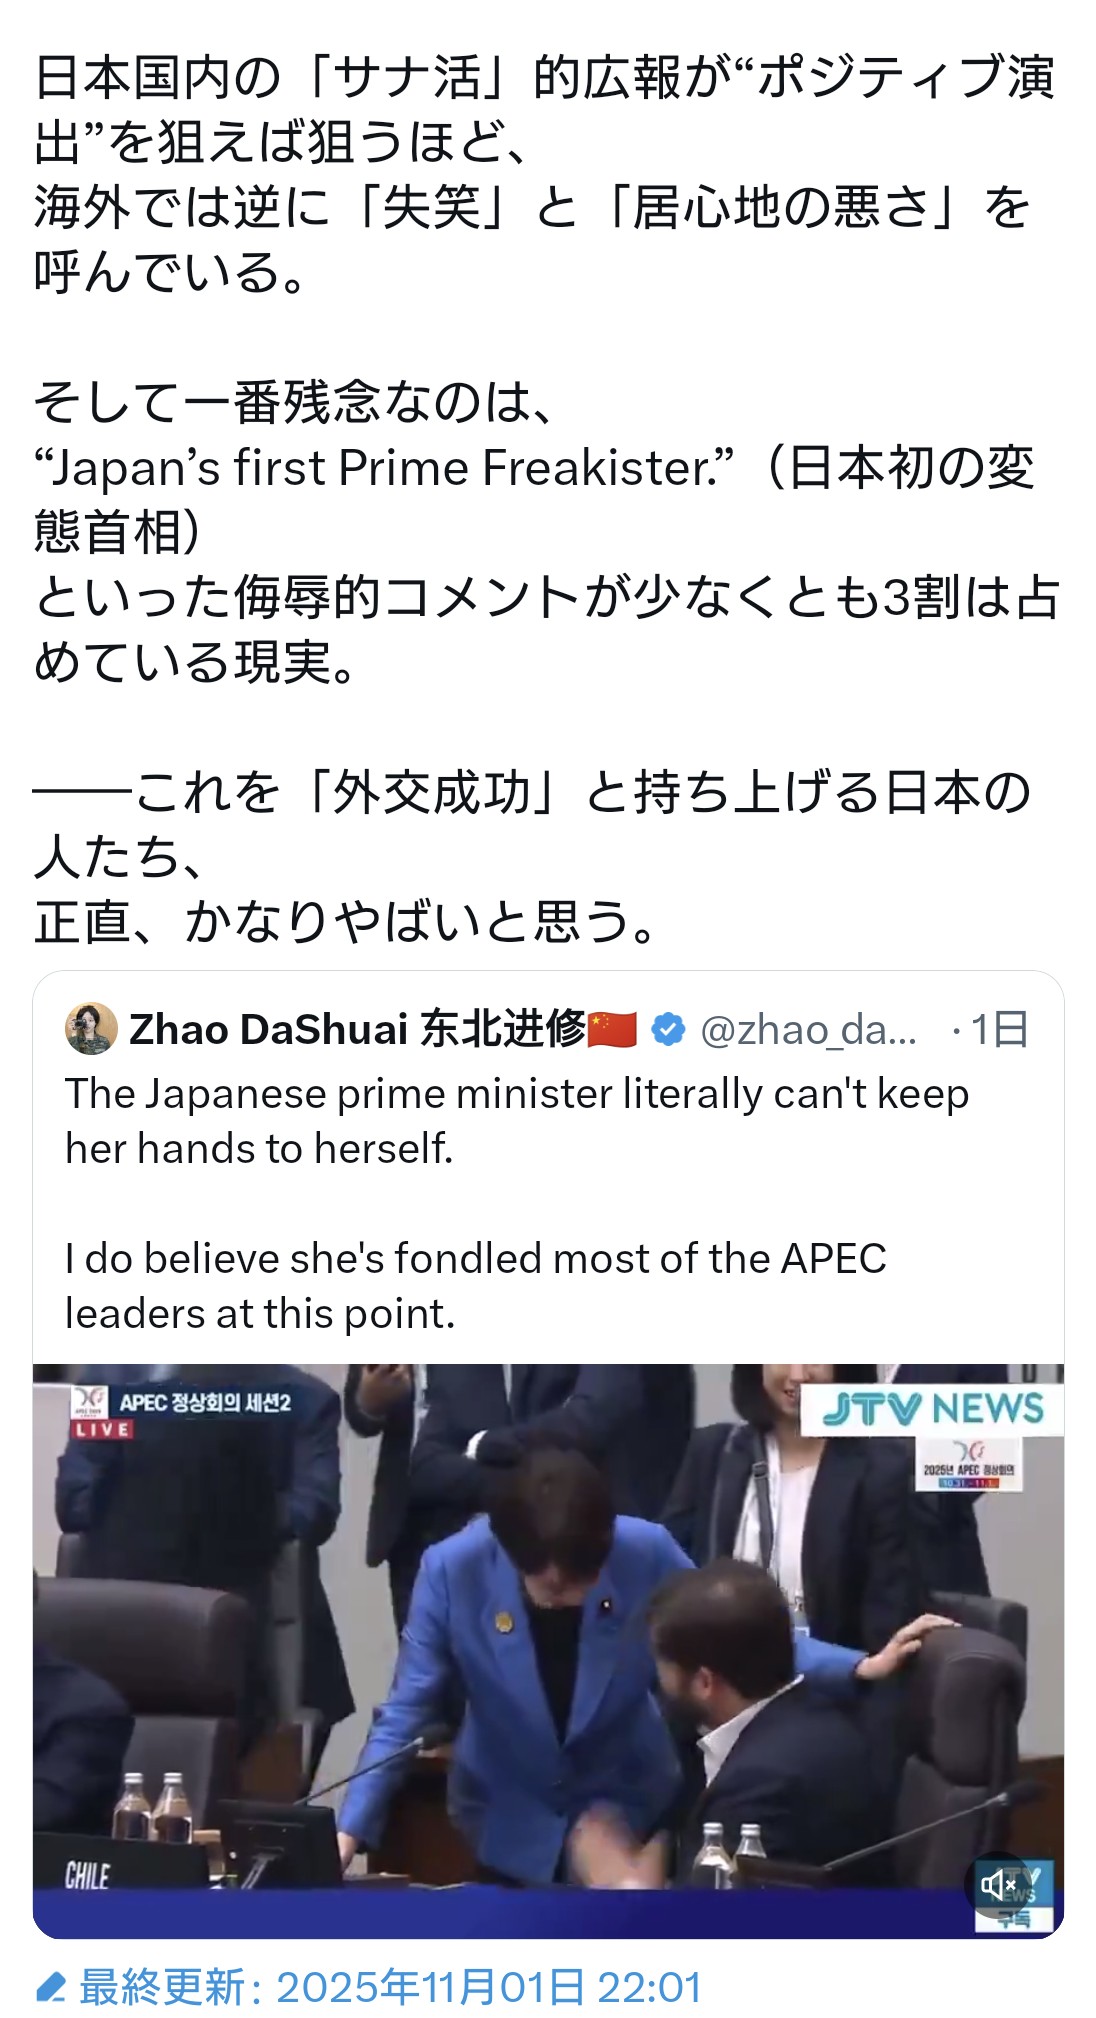Screen dimensions: 1096x2018
Task: Open the quoted post's 1日 timestamp
Action: pyautogui.click(x=999, y=1029)
